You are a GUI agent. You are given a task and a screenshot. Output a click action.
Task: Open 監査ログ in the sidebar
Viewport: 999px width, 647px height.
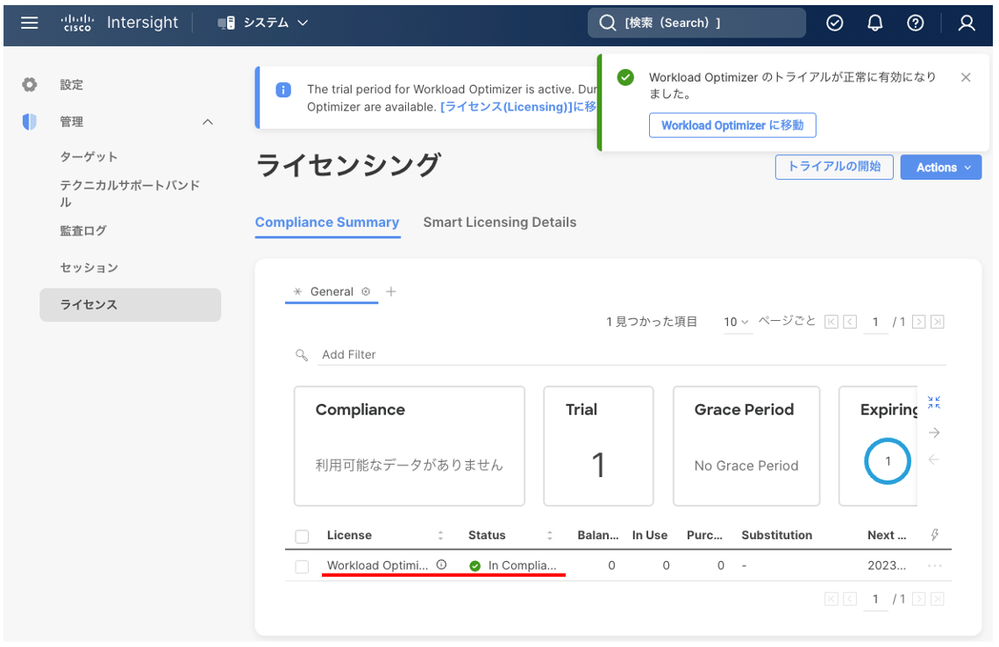(x=83, y=231)
